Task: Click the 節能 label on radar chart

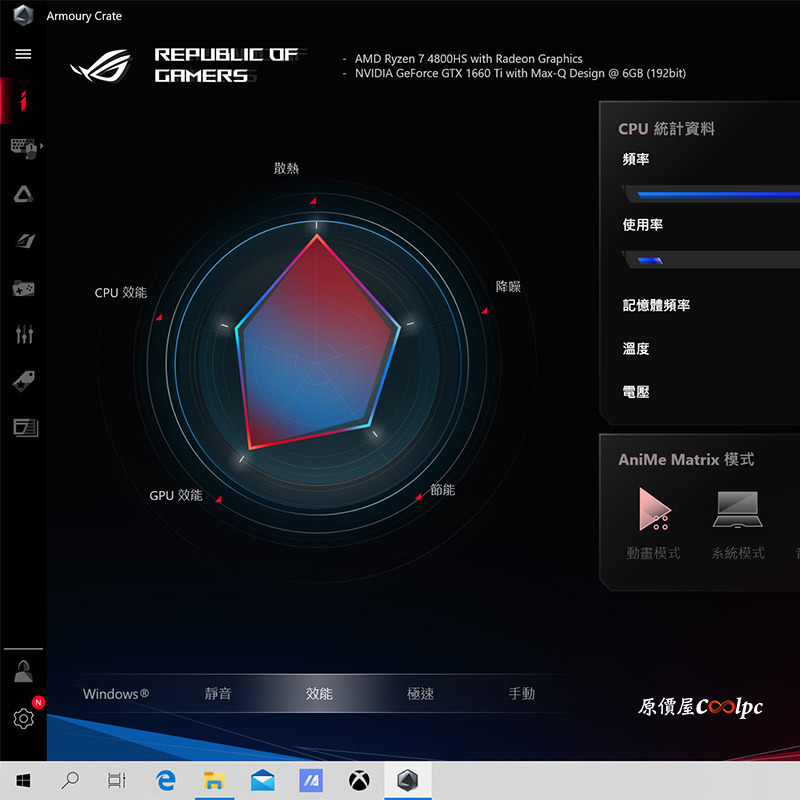Action: [x=442, y=490]
